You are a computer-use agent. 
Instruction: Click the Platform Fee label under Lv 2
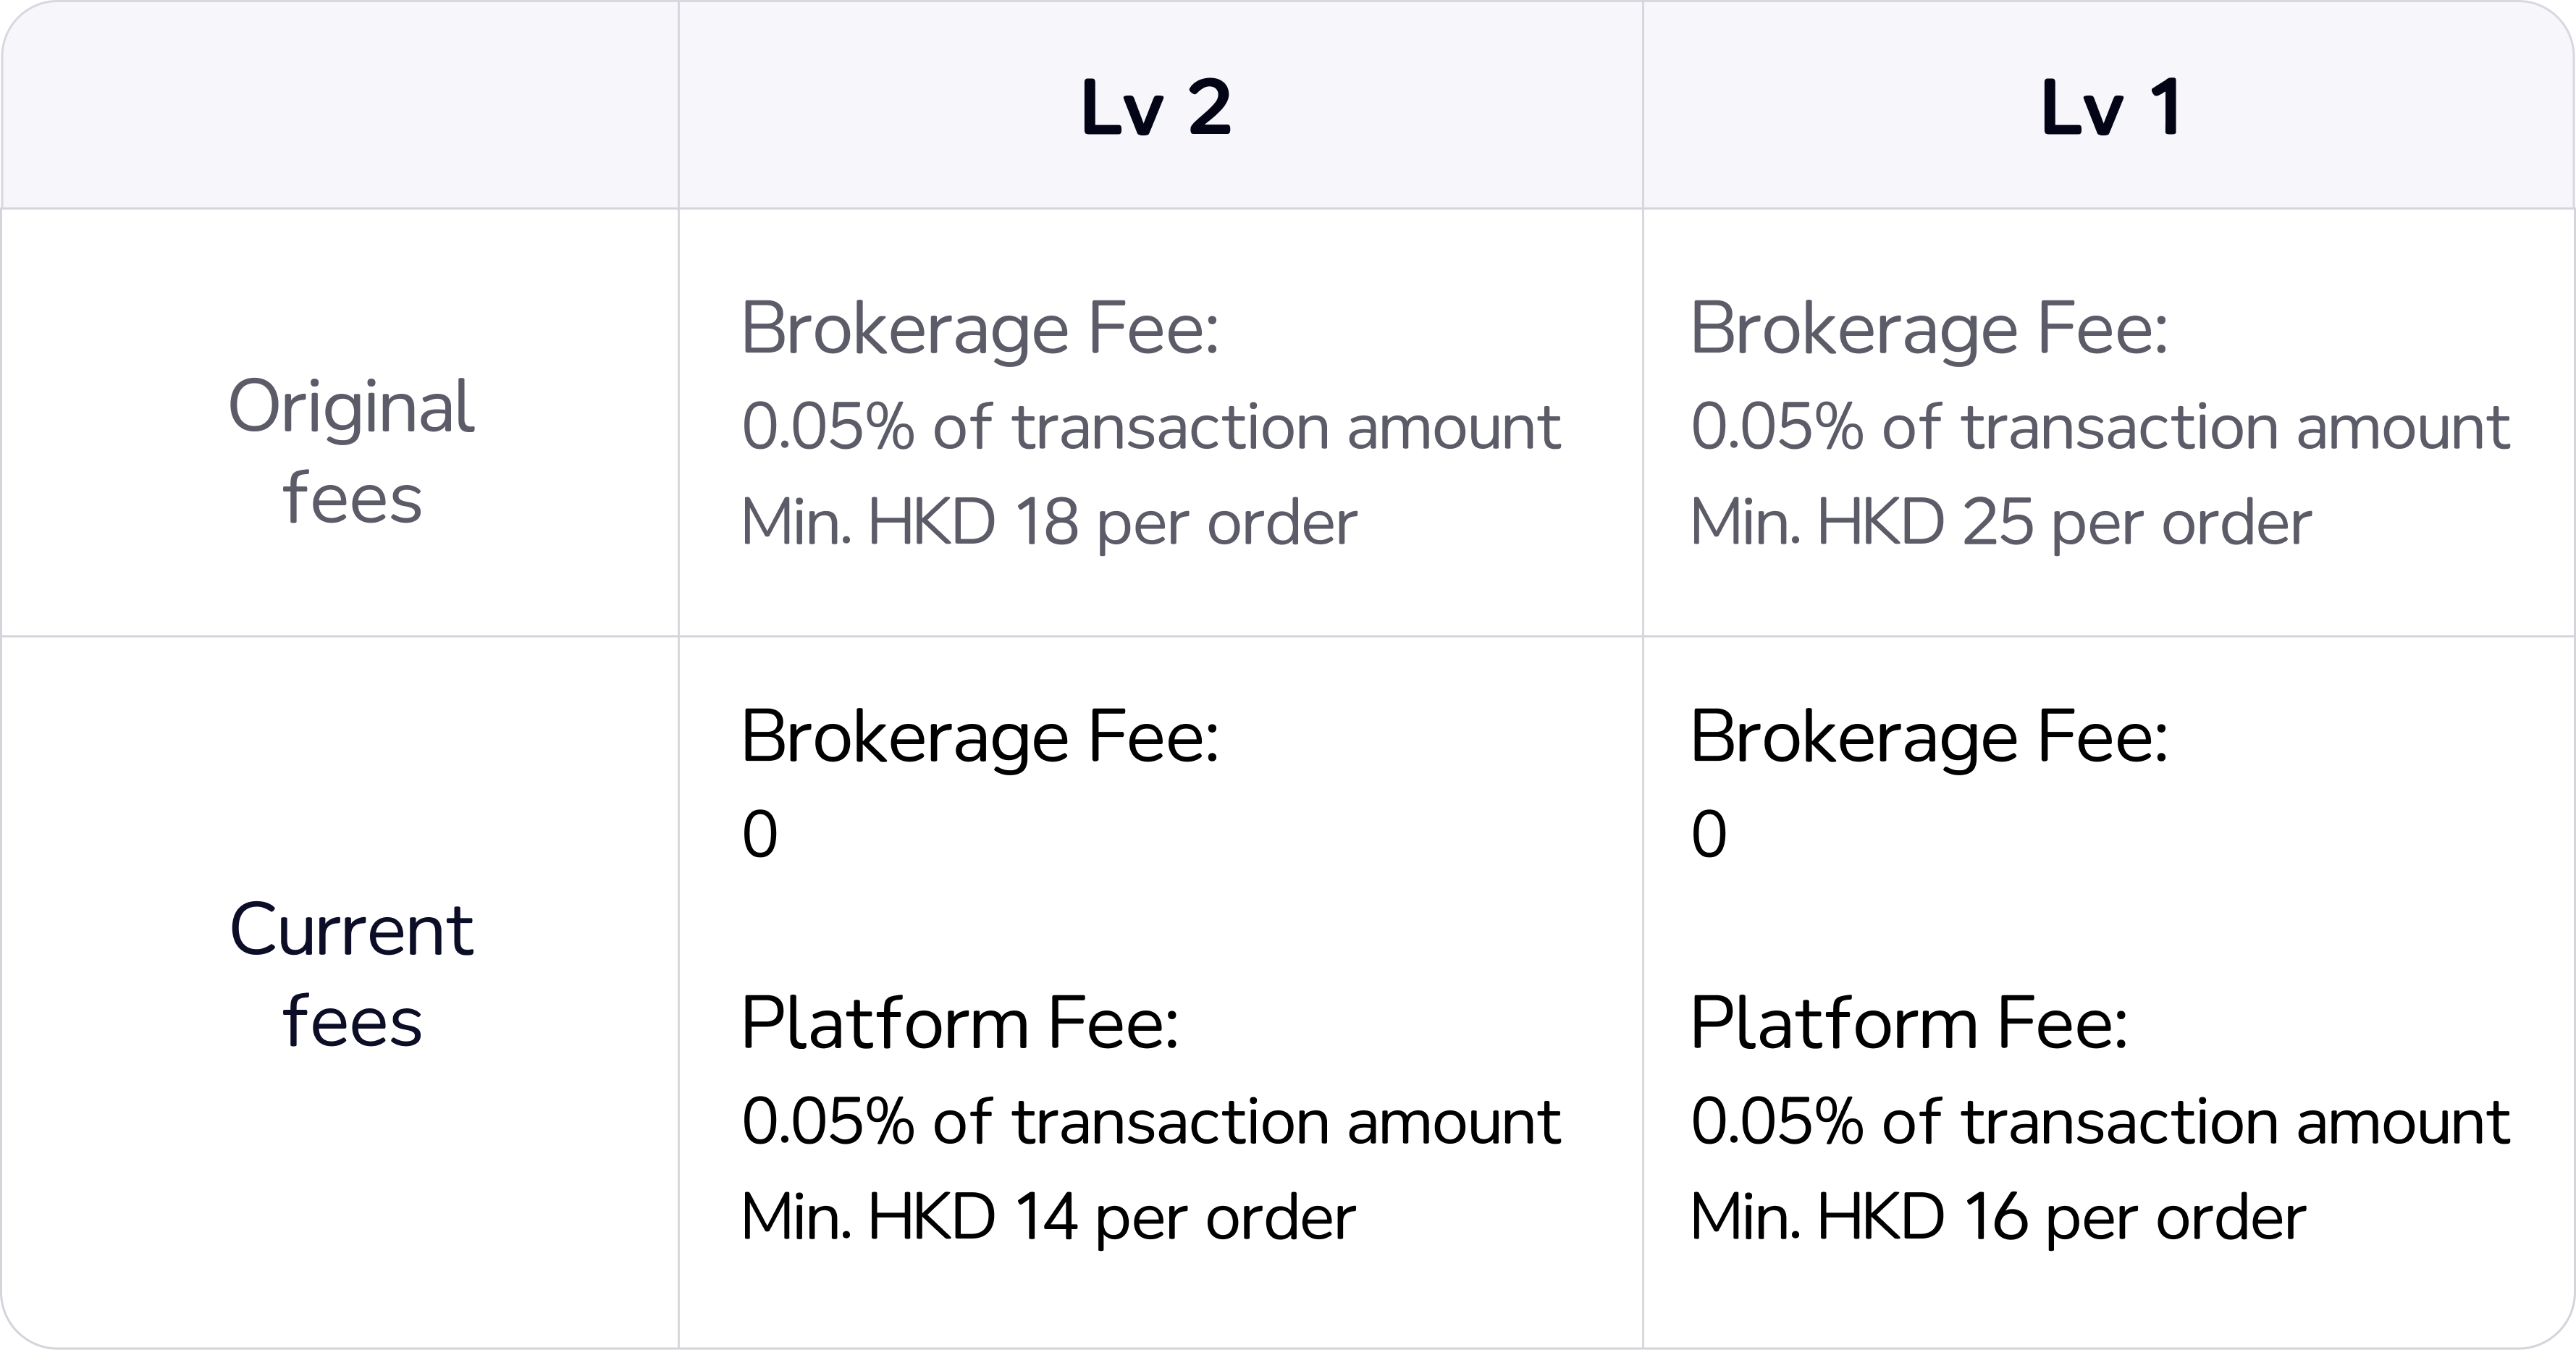(x=960, y=1024)
